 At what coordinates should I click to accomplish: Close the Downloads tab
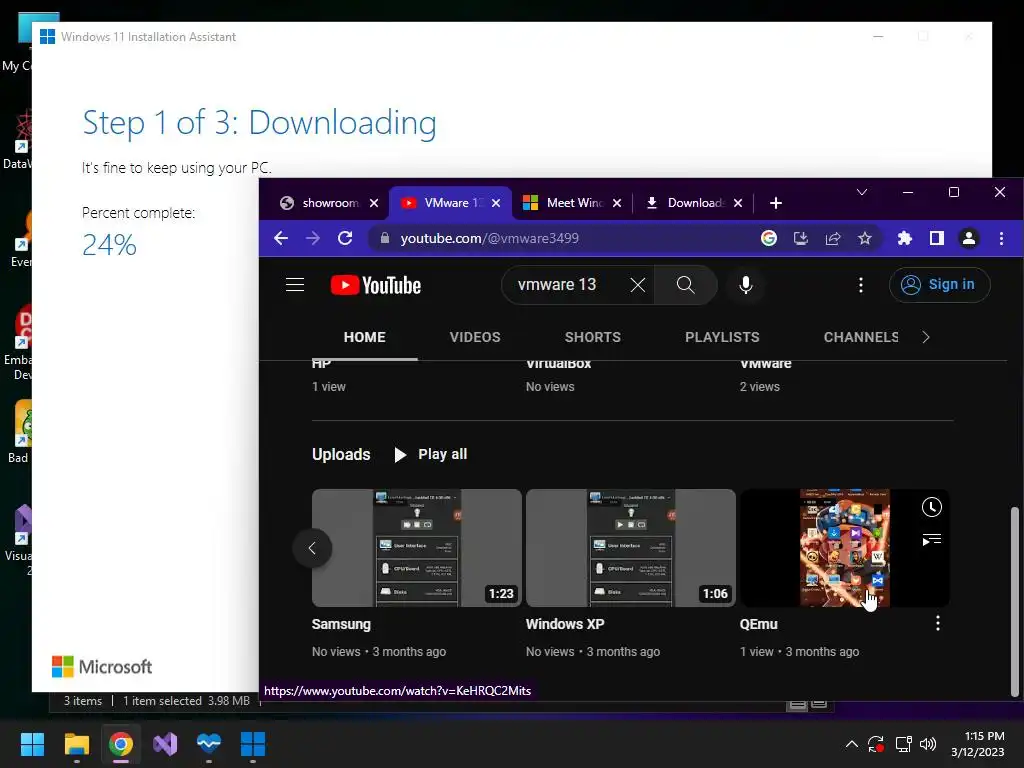click(738, 203)
